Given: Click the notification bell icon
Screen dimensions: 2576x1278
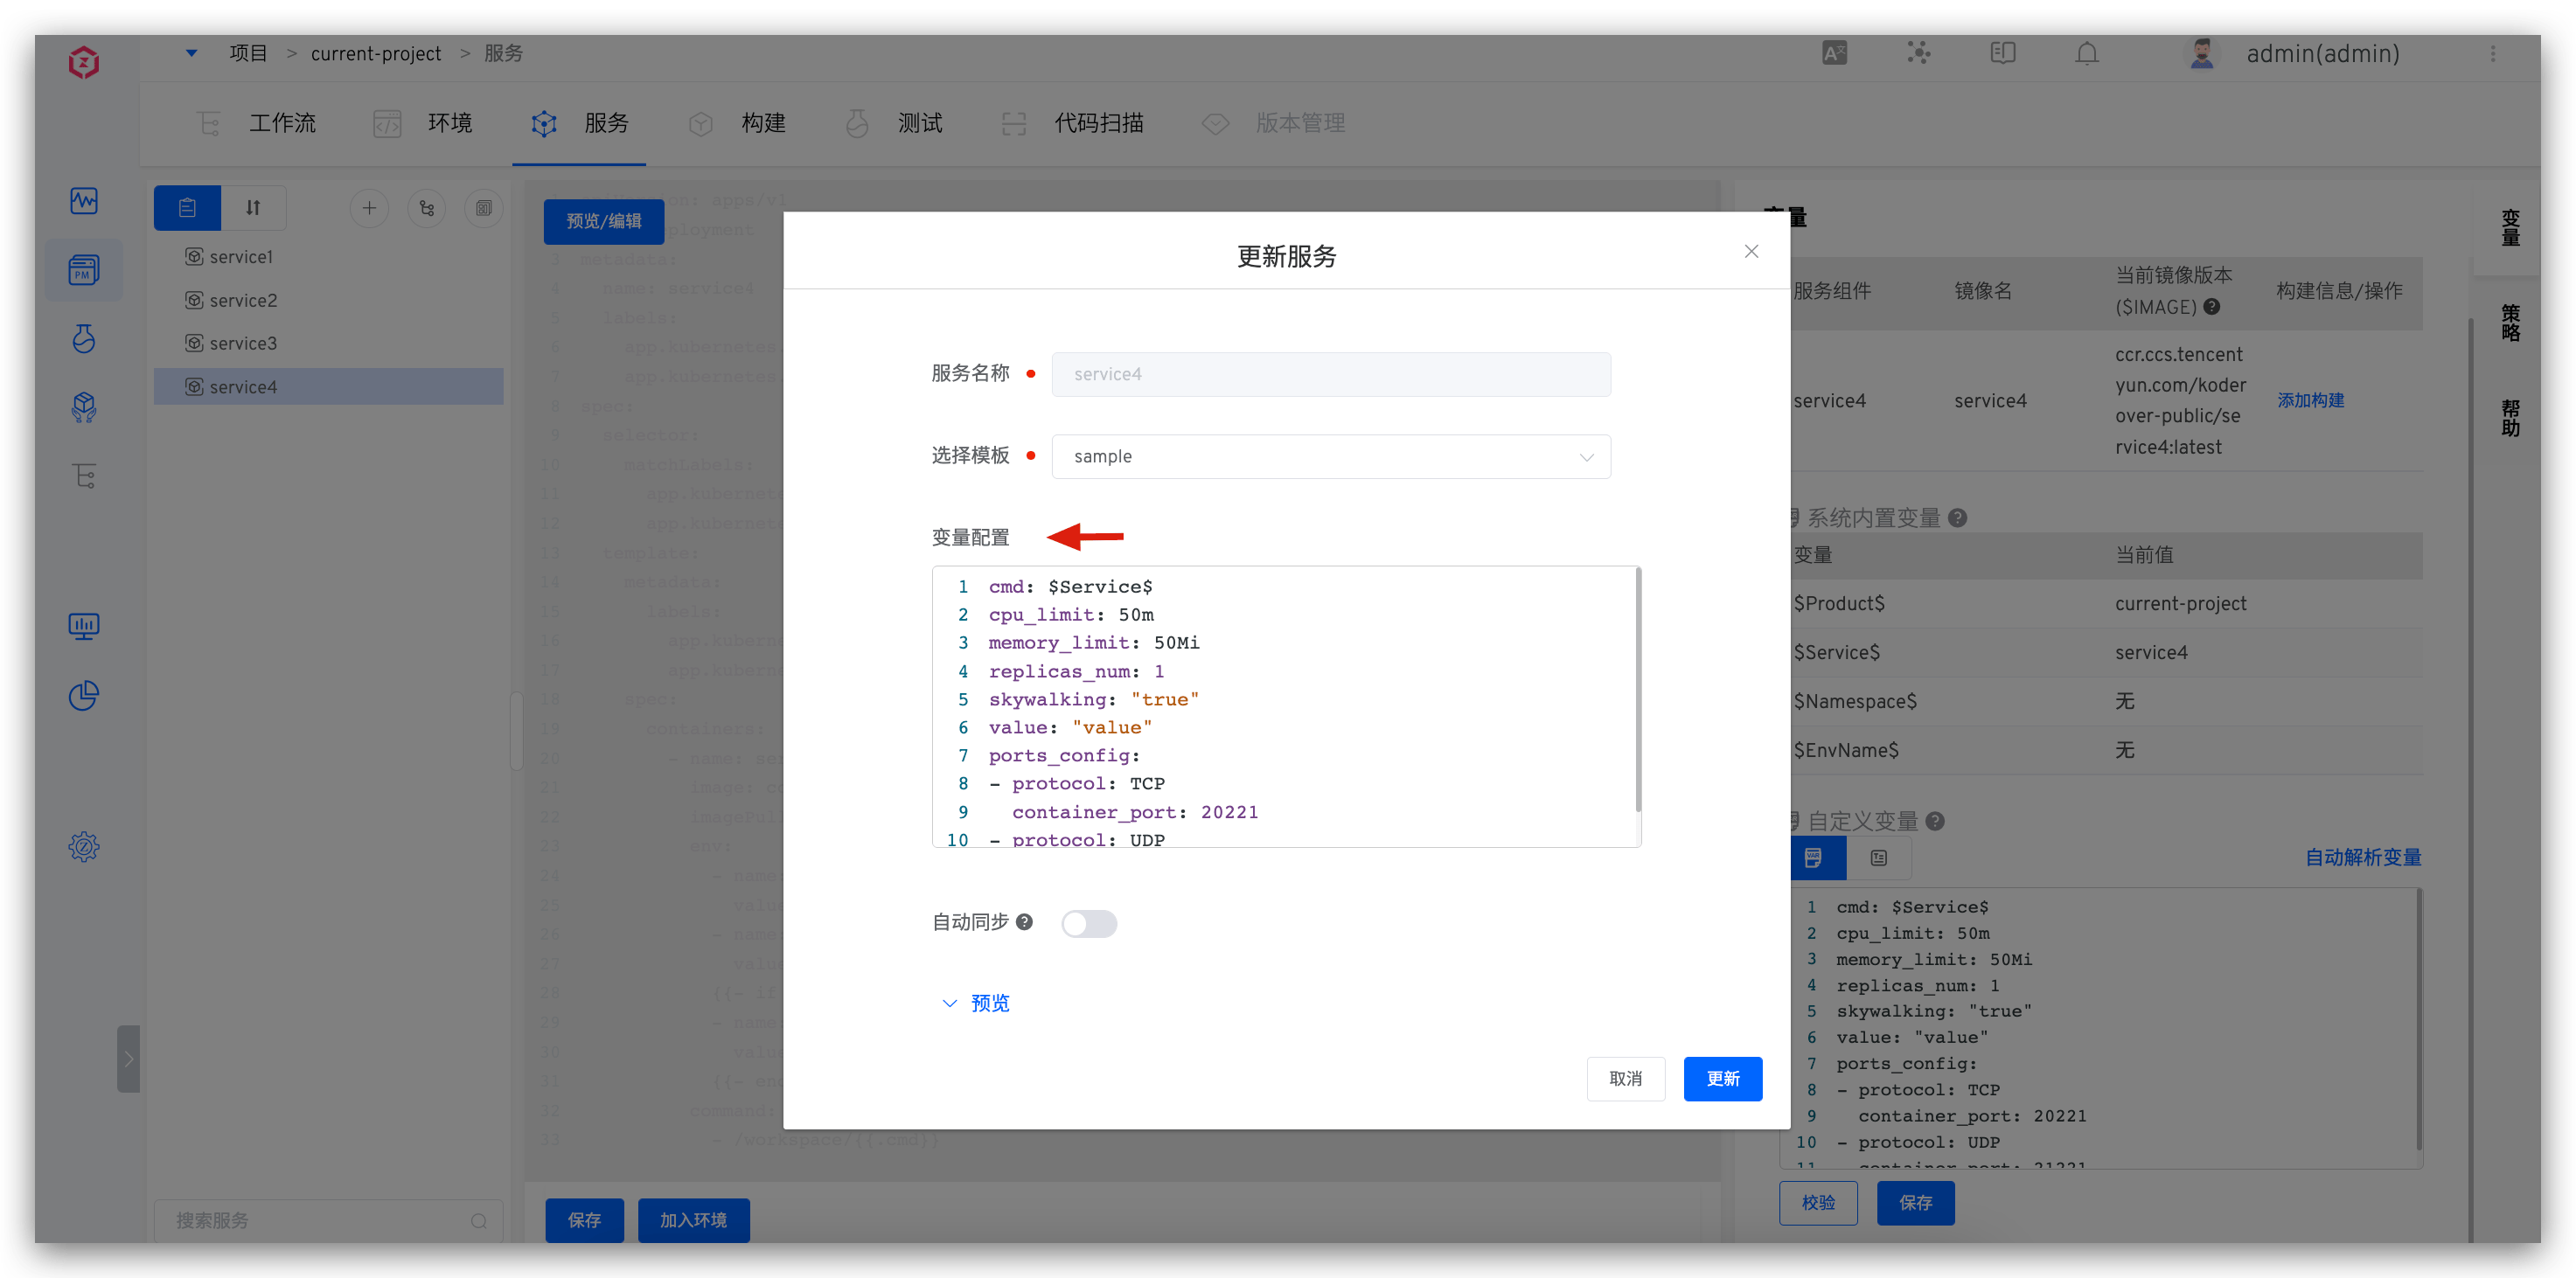Looking at the screenshot, I should click(x=2086, y=53).
